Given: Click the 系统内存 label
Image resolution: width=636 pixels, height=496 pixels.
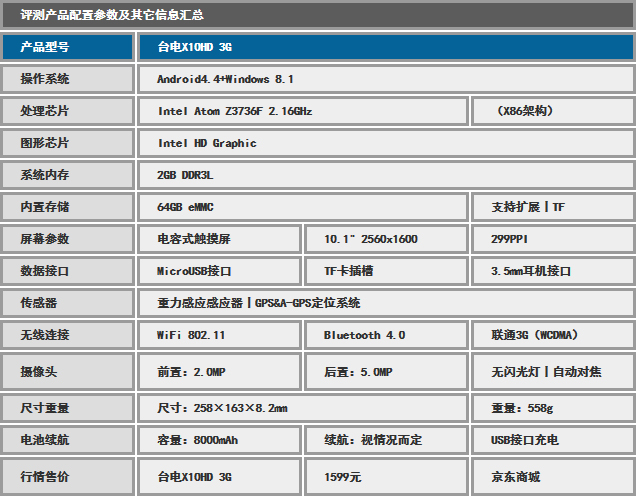Looking at the screenshot, I should (x=68, y=175).
